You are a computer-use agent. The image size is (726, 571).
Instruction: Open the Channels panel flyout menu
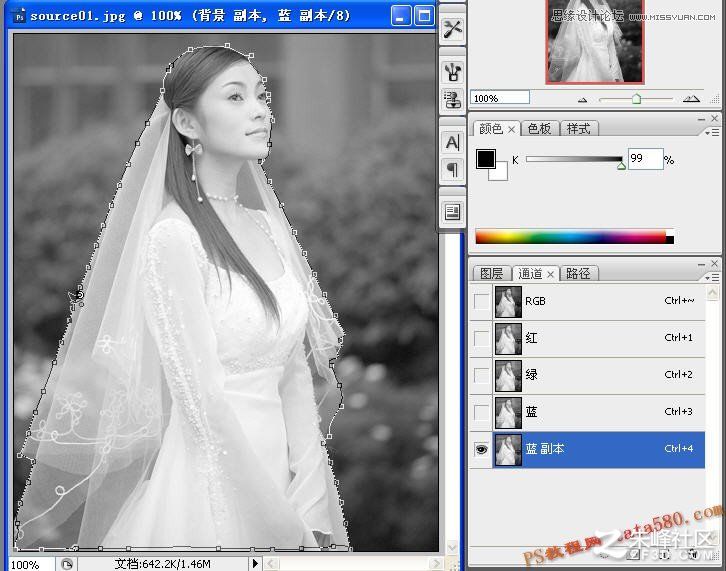(x=713, y=277)
